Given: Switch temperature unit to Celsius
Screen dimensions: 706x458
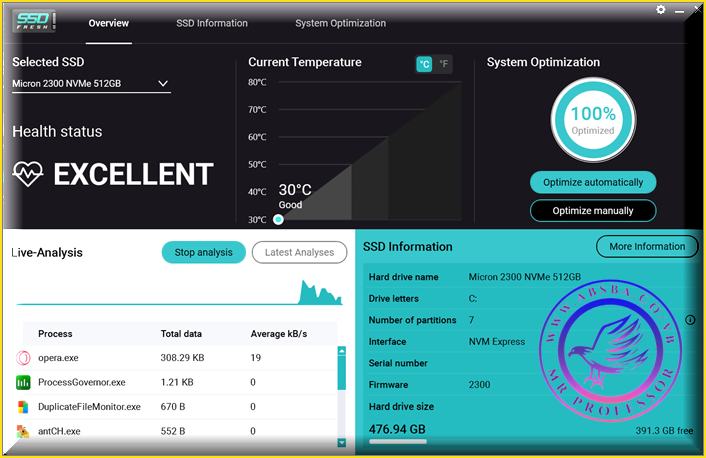Looking at the screenshot, I should pyautogui.click(x=424, y=64).
